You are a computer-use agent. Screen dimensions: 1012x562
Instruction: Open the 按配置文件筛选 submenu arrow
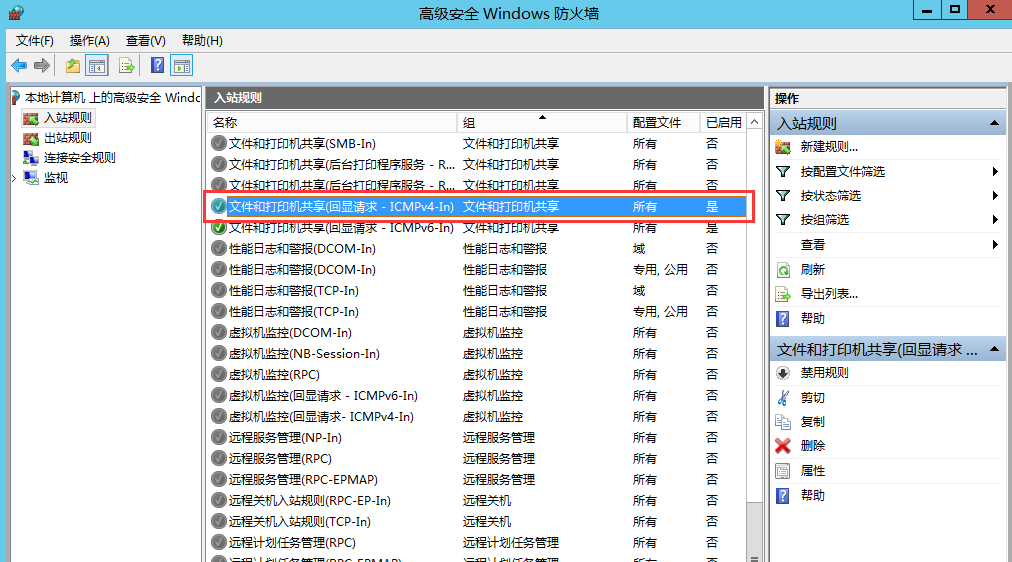point(995,172)
